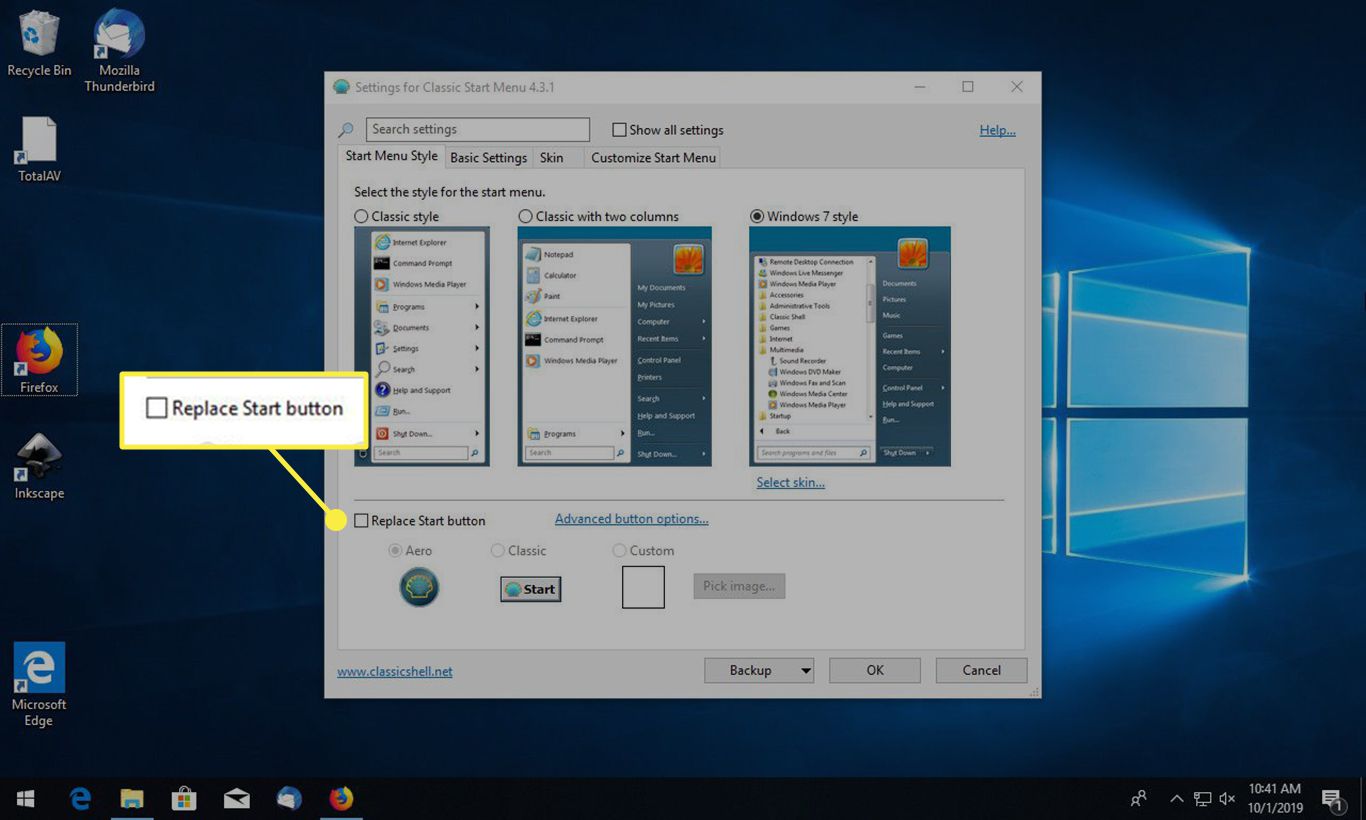Open Customize Start Menu tab

pos(653,158)
